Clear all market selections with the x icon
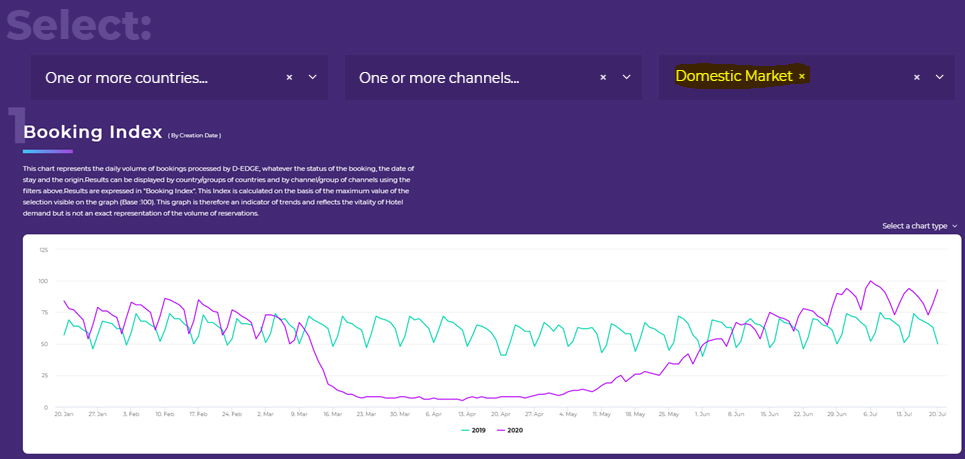 click(x=916, y=77)
